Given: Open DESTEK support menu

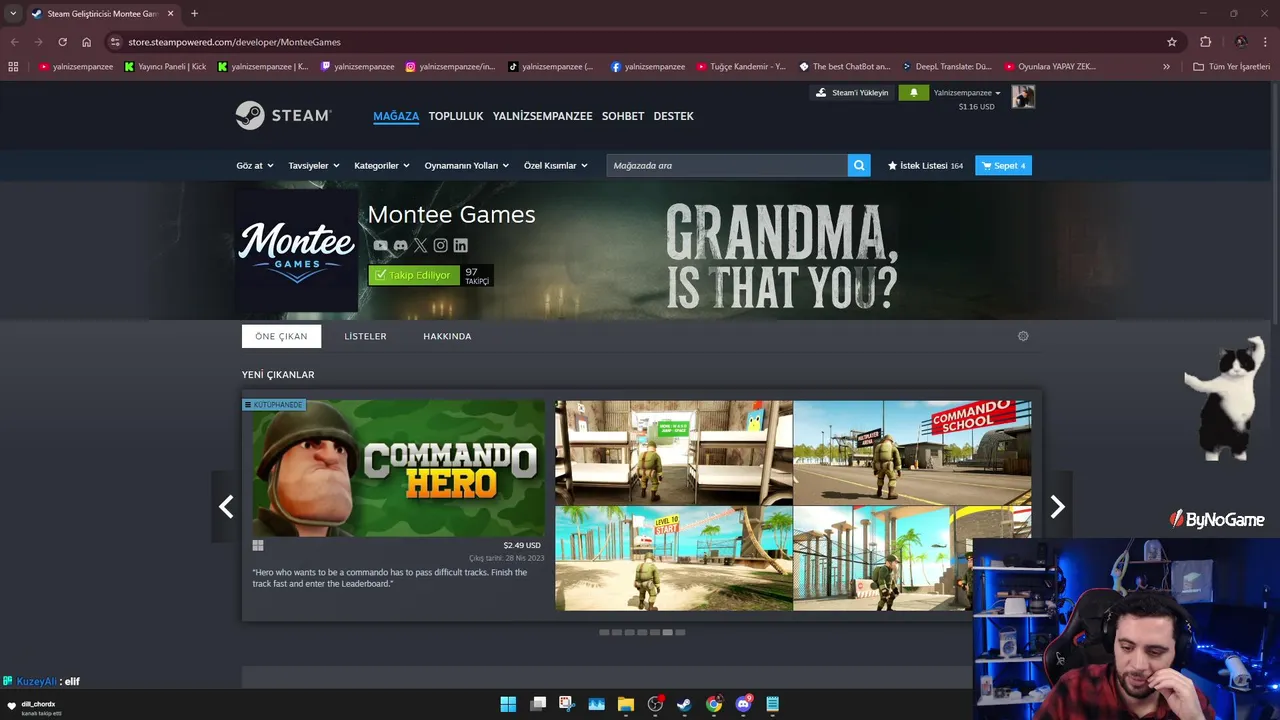Looking at the screenshot, I should [673, 116].
